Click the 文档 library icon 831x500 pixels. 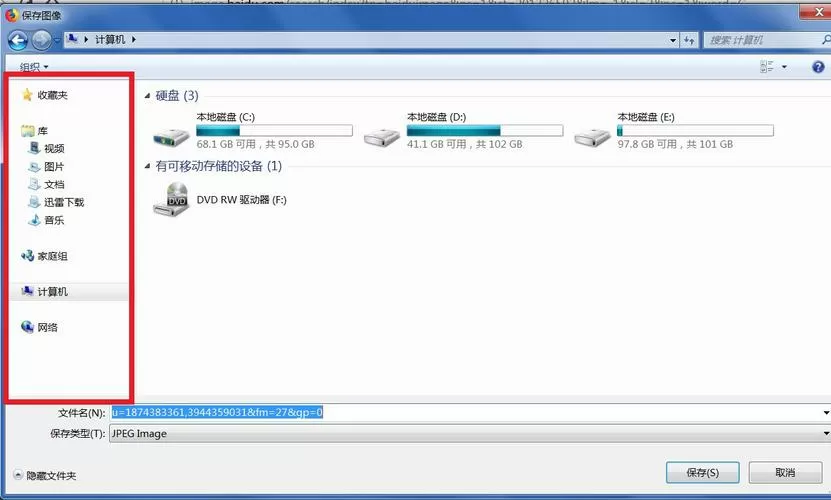tap(34, 184)
